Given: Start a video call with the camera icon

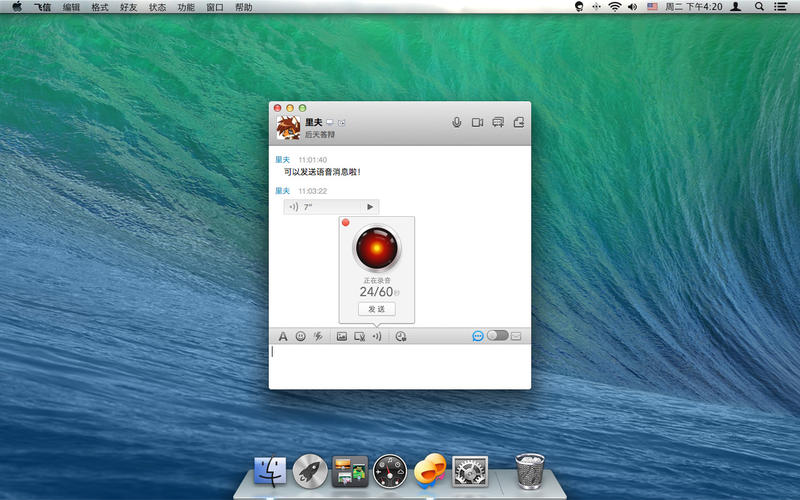Looking at the screenshot, I should (x=477, y=123).
